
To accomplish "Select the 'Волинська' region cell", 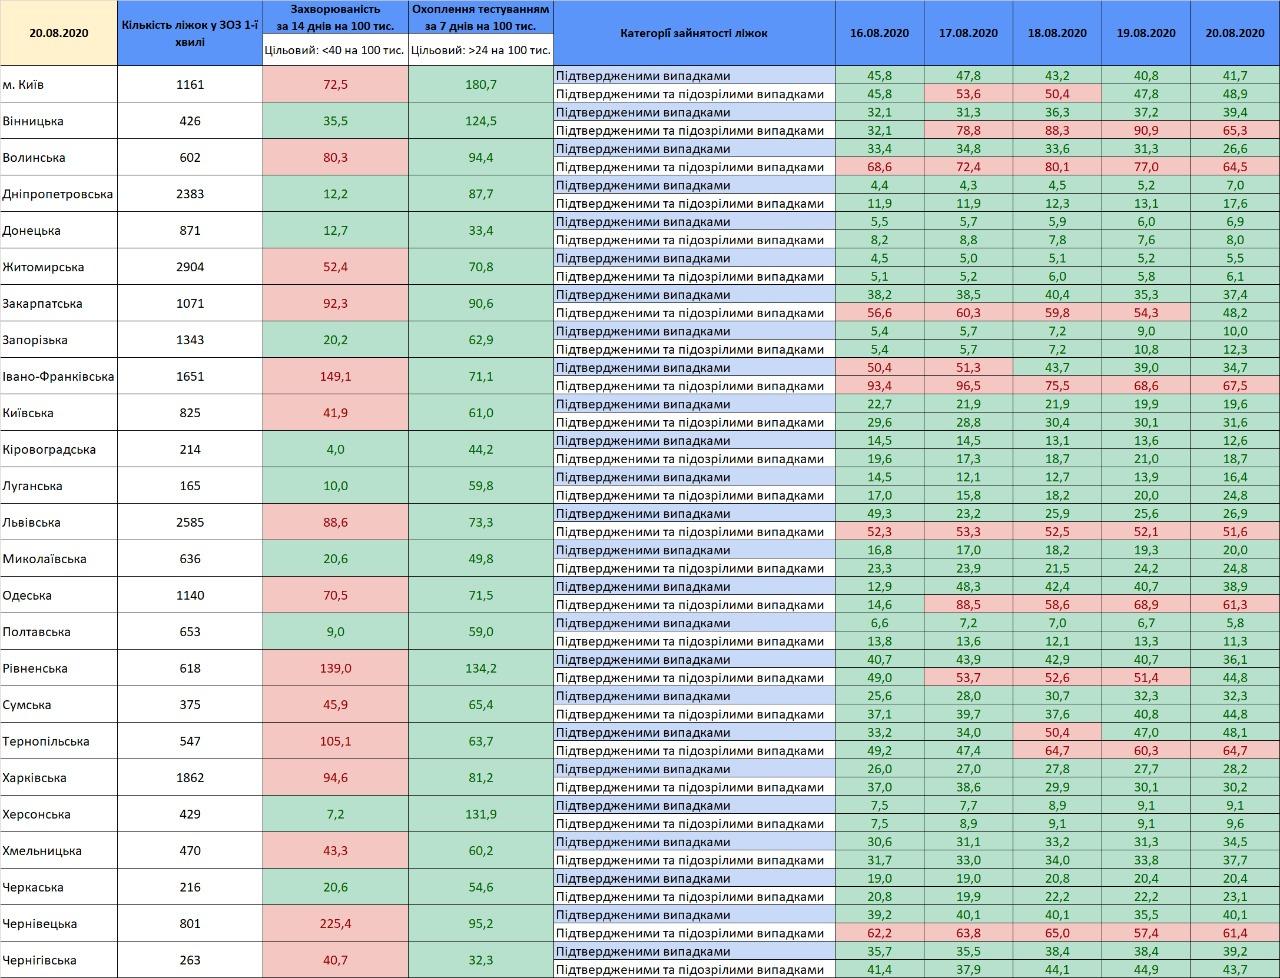I will pyautogui.click(x=58, y=158).
